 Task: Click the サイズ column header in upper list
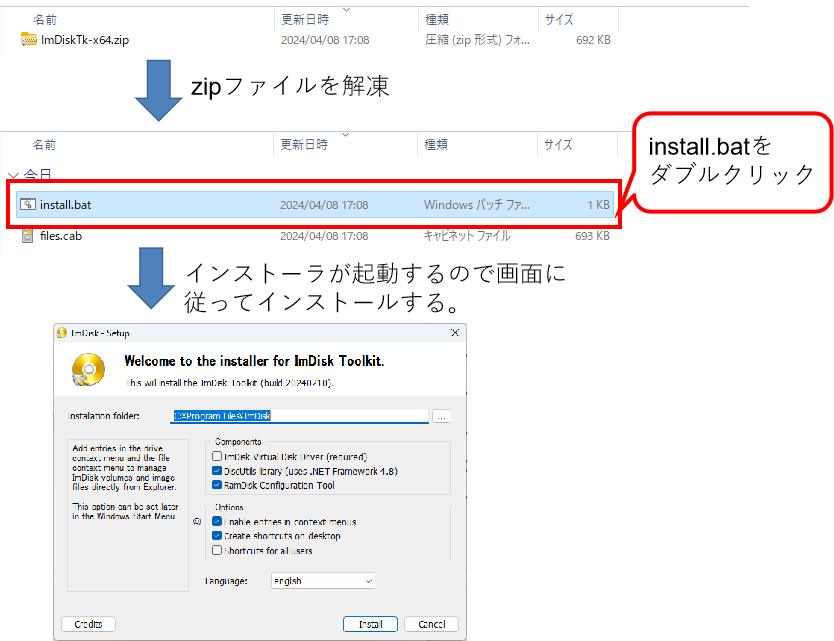click(559, 20)
